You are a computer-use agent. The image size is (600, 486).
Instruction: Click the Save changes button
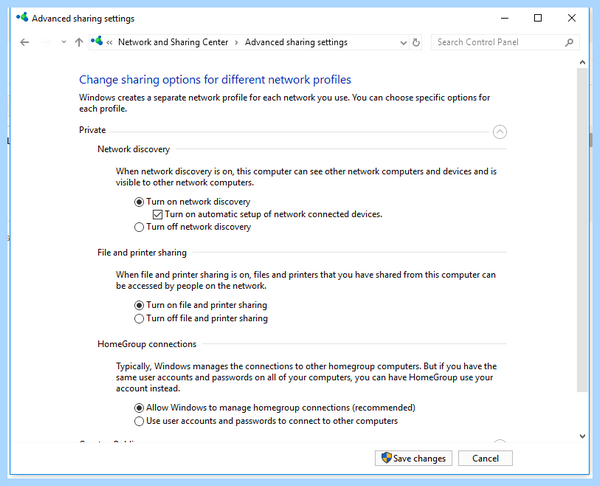413,458
